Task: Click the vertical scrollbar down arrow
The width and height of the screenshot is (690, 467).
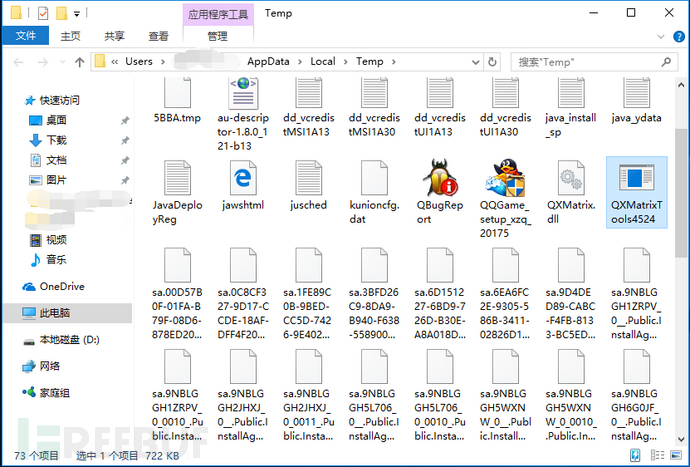Action: point(681,439)
